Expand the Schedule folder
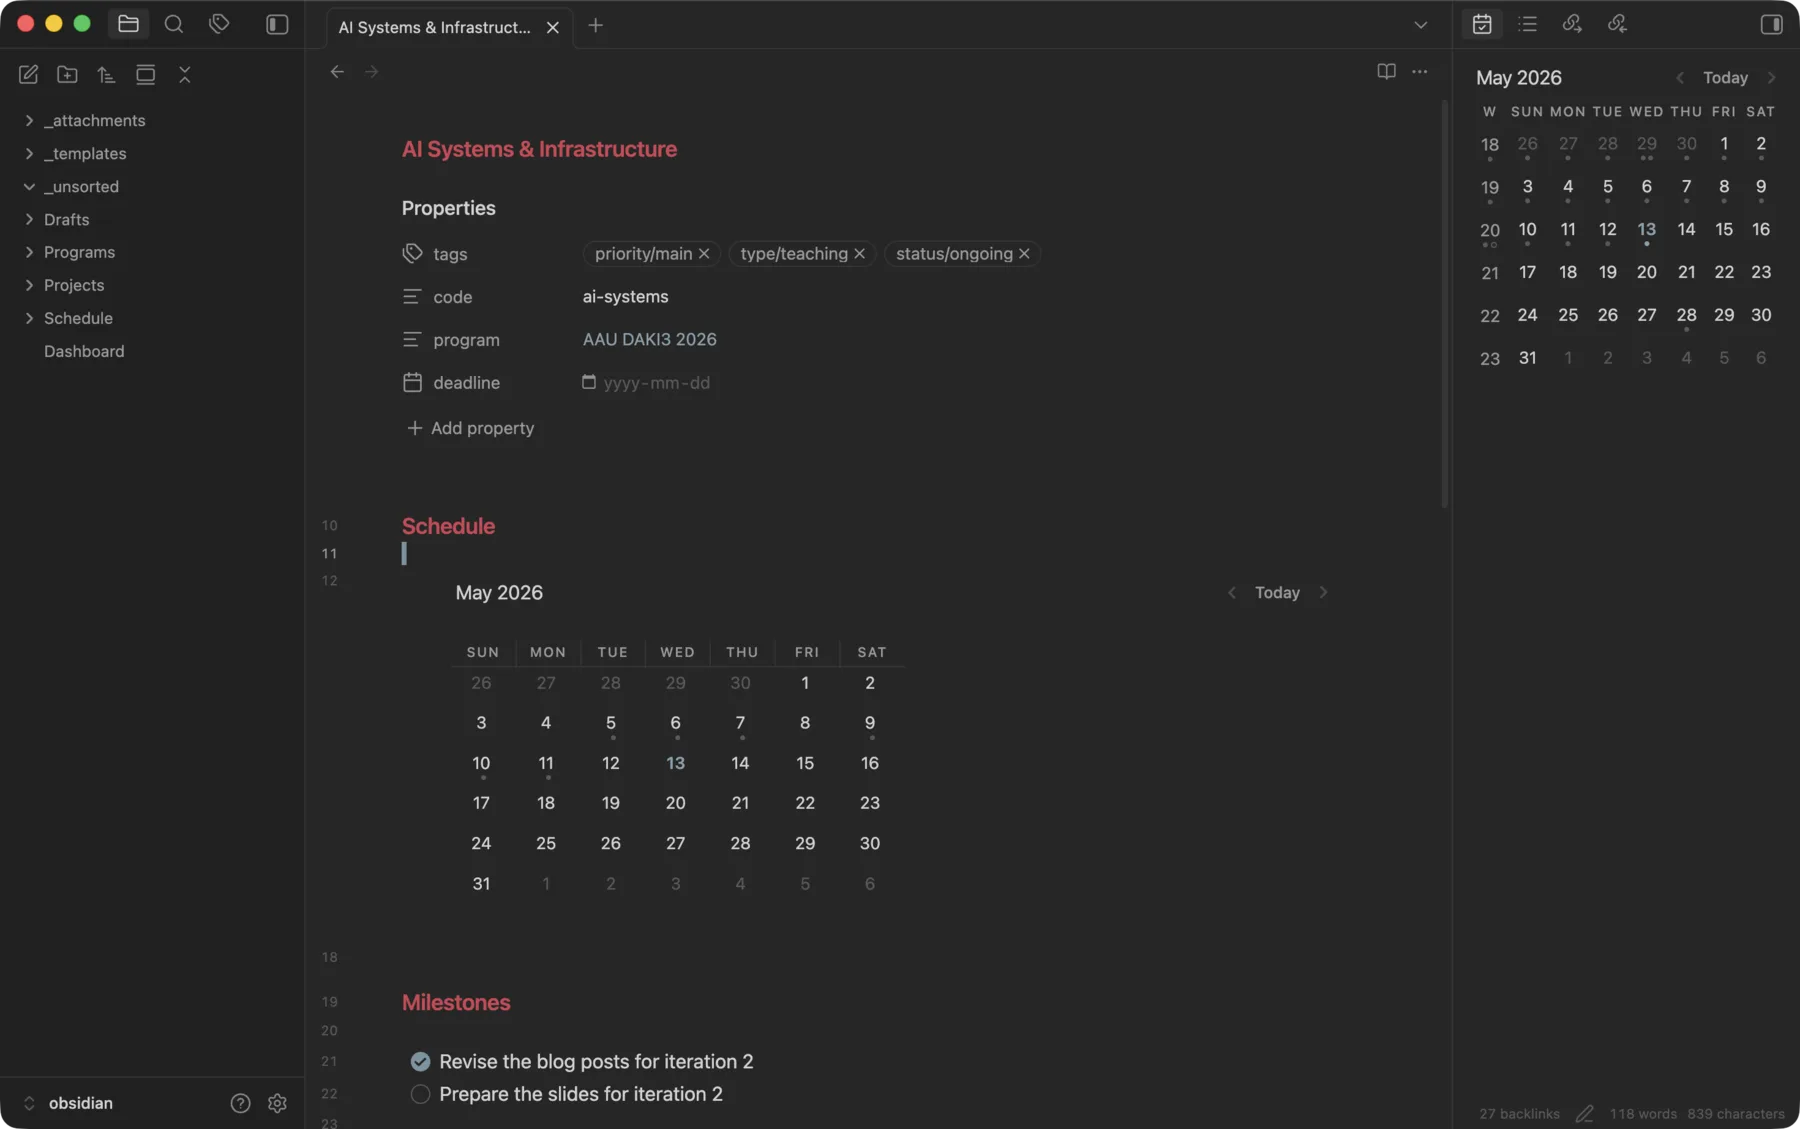The width and height of the screenshot is (1800, 1129). click(29, 319)
